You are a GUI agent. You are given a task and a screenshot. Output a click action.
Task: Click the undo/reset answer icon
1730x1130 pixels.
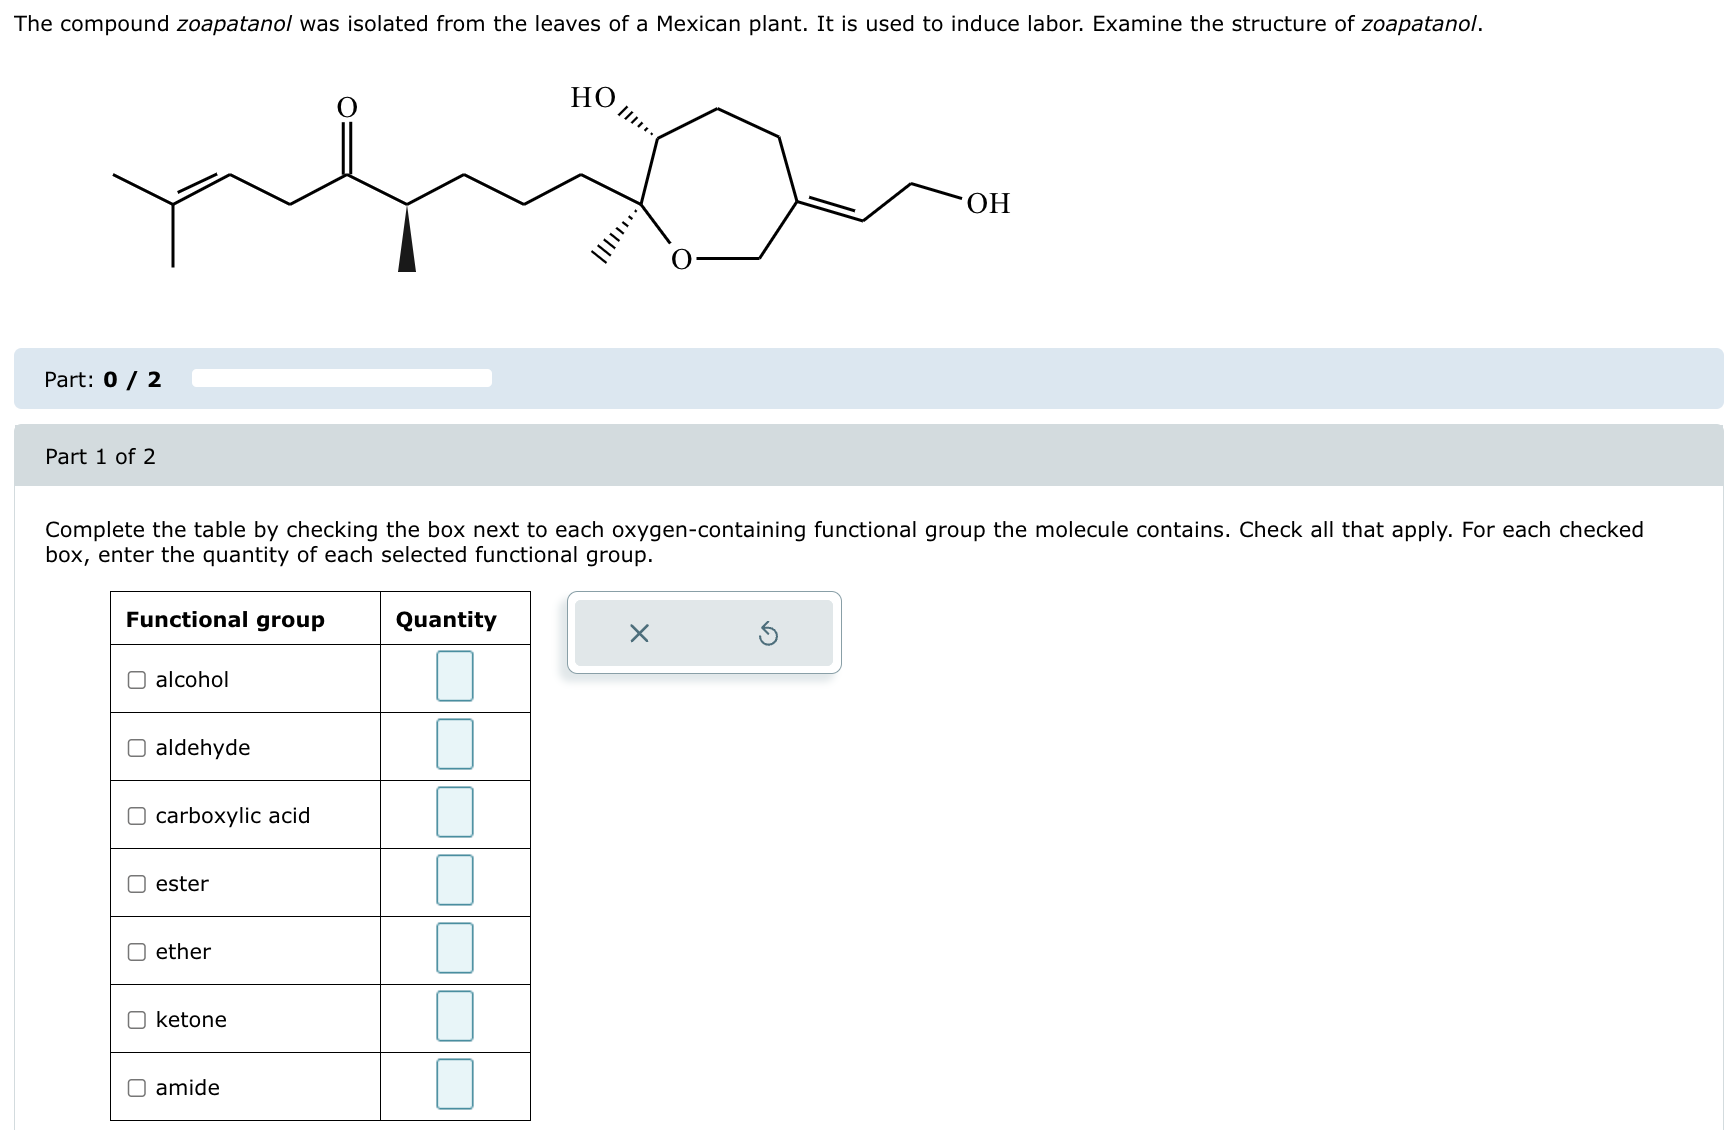768,632
